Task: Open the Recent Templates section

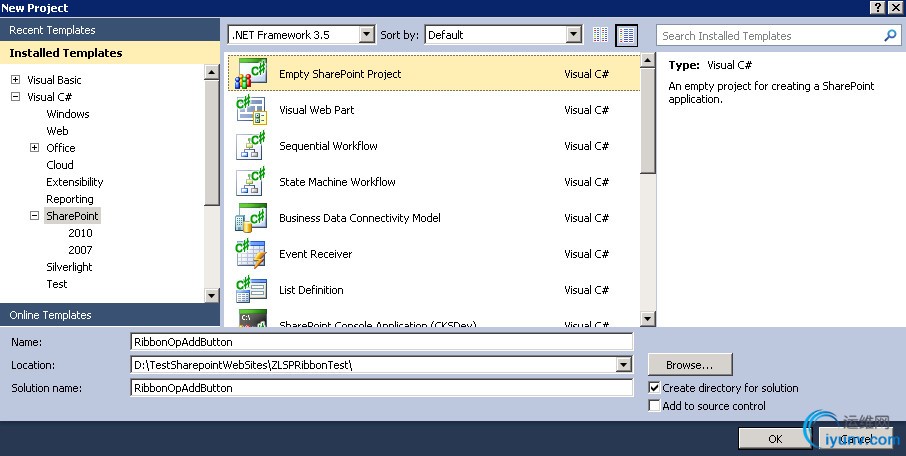Action: point(110,29)
